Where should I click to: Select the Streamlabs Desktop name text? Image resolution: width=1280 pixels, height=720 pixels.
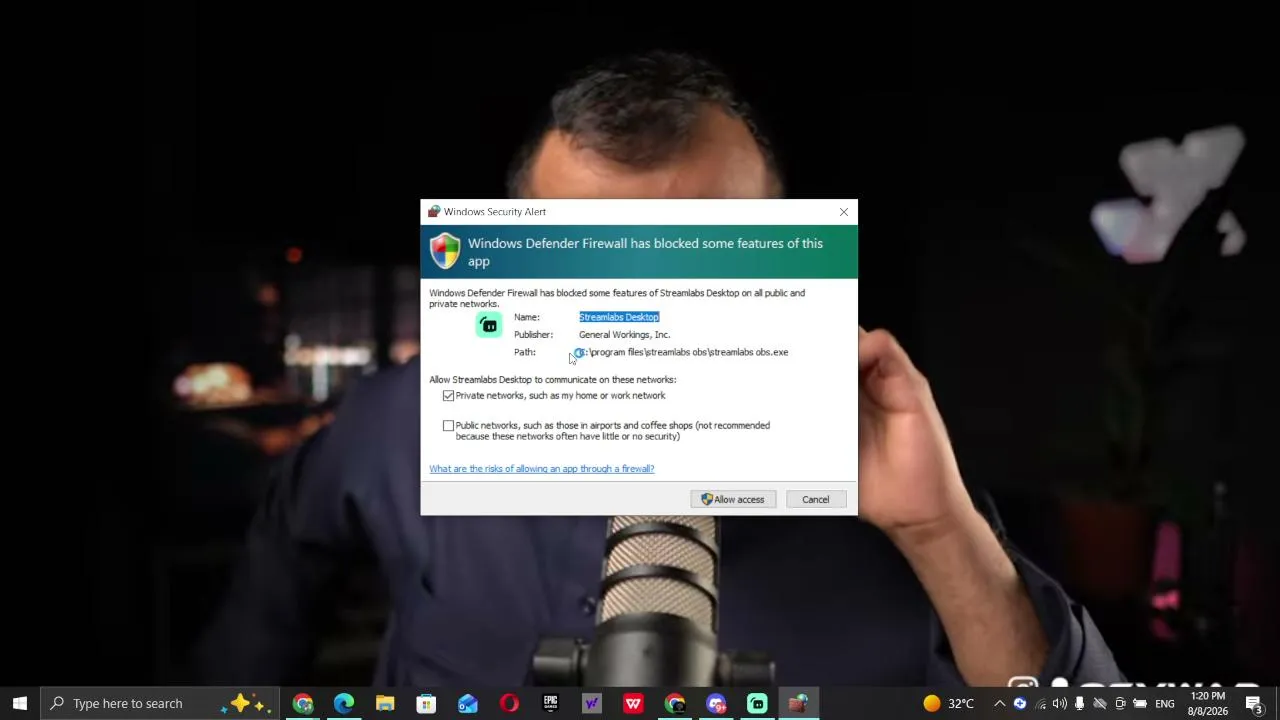pos(619,317)
